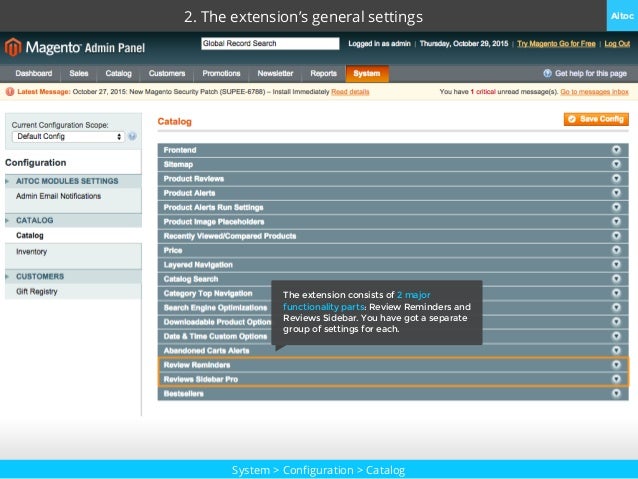Image resolution: width=638 pixels, height=479 pixels.
Task: Open the Dashboard menu
Action: (x=34, y=73)
